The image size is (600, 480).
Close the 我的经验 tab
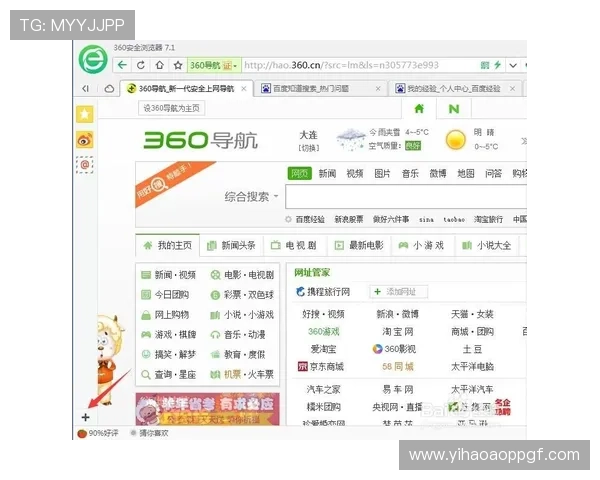click(x=512, y=89)
